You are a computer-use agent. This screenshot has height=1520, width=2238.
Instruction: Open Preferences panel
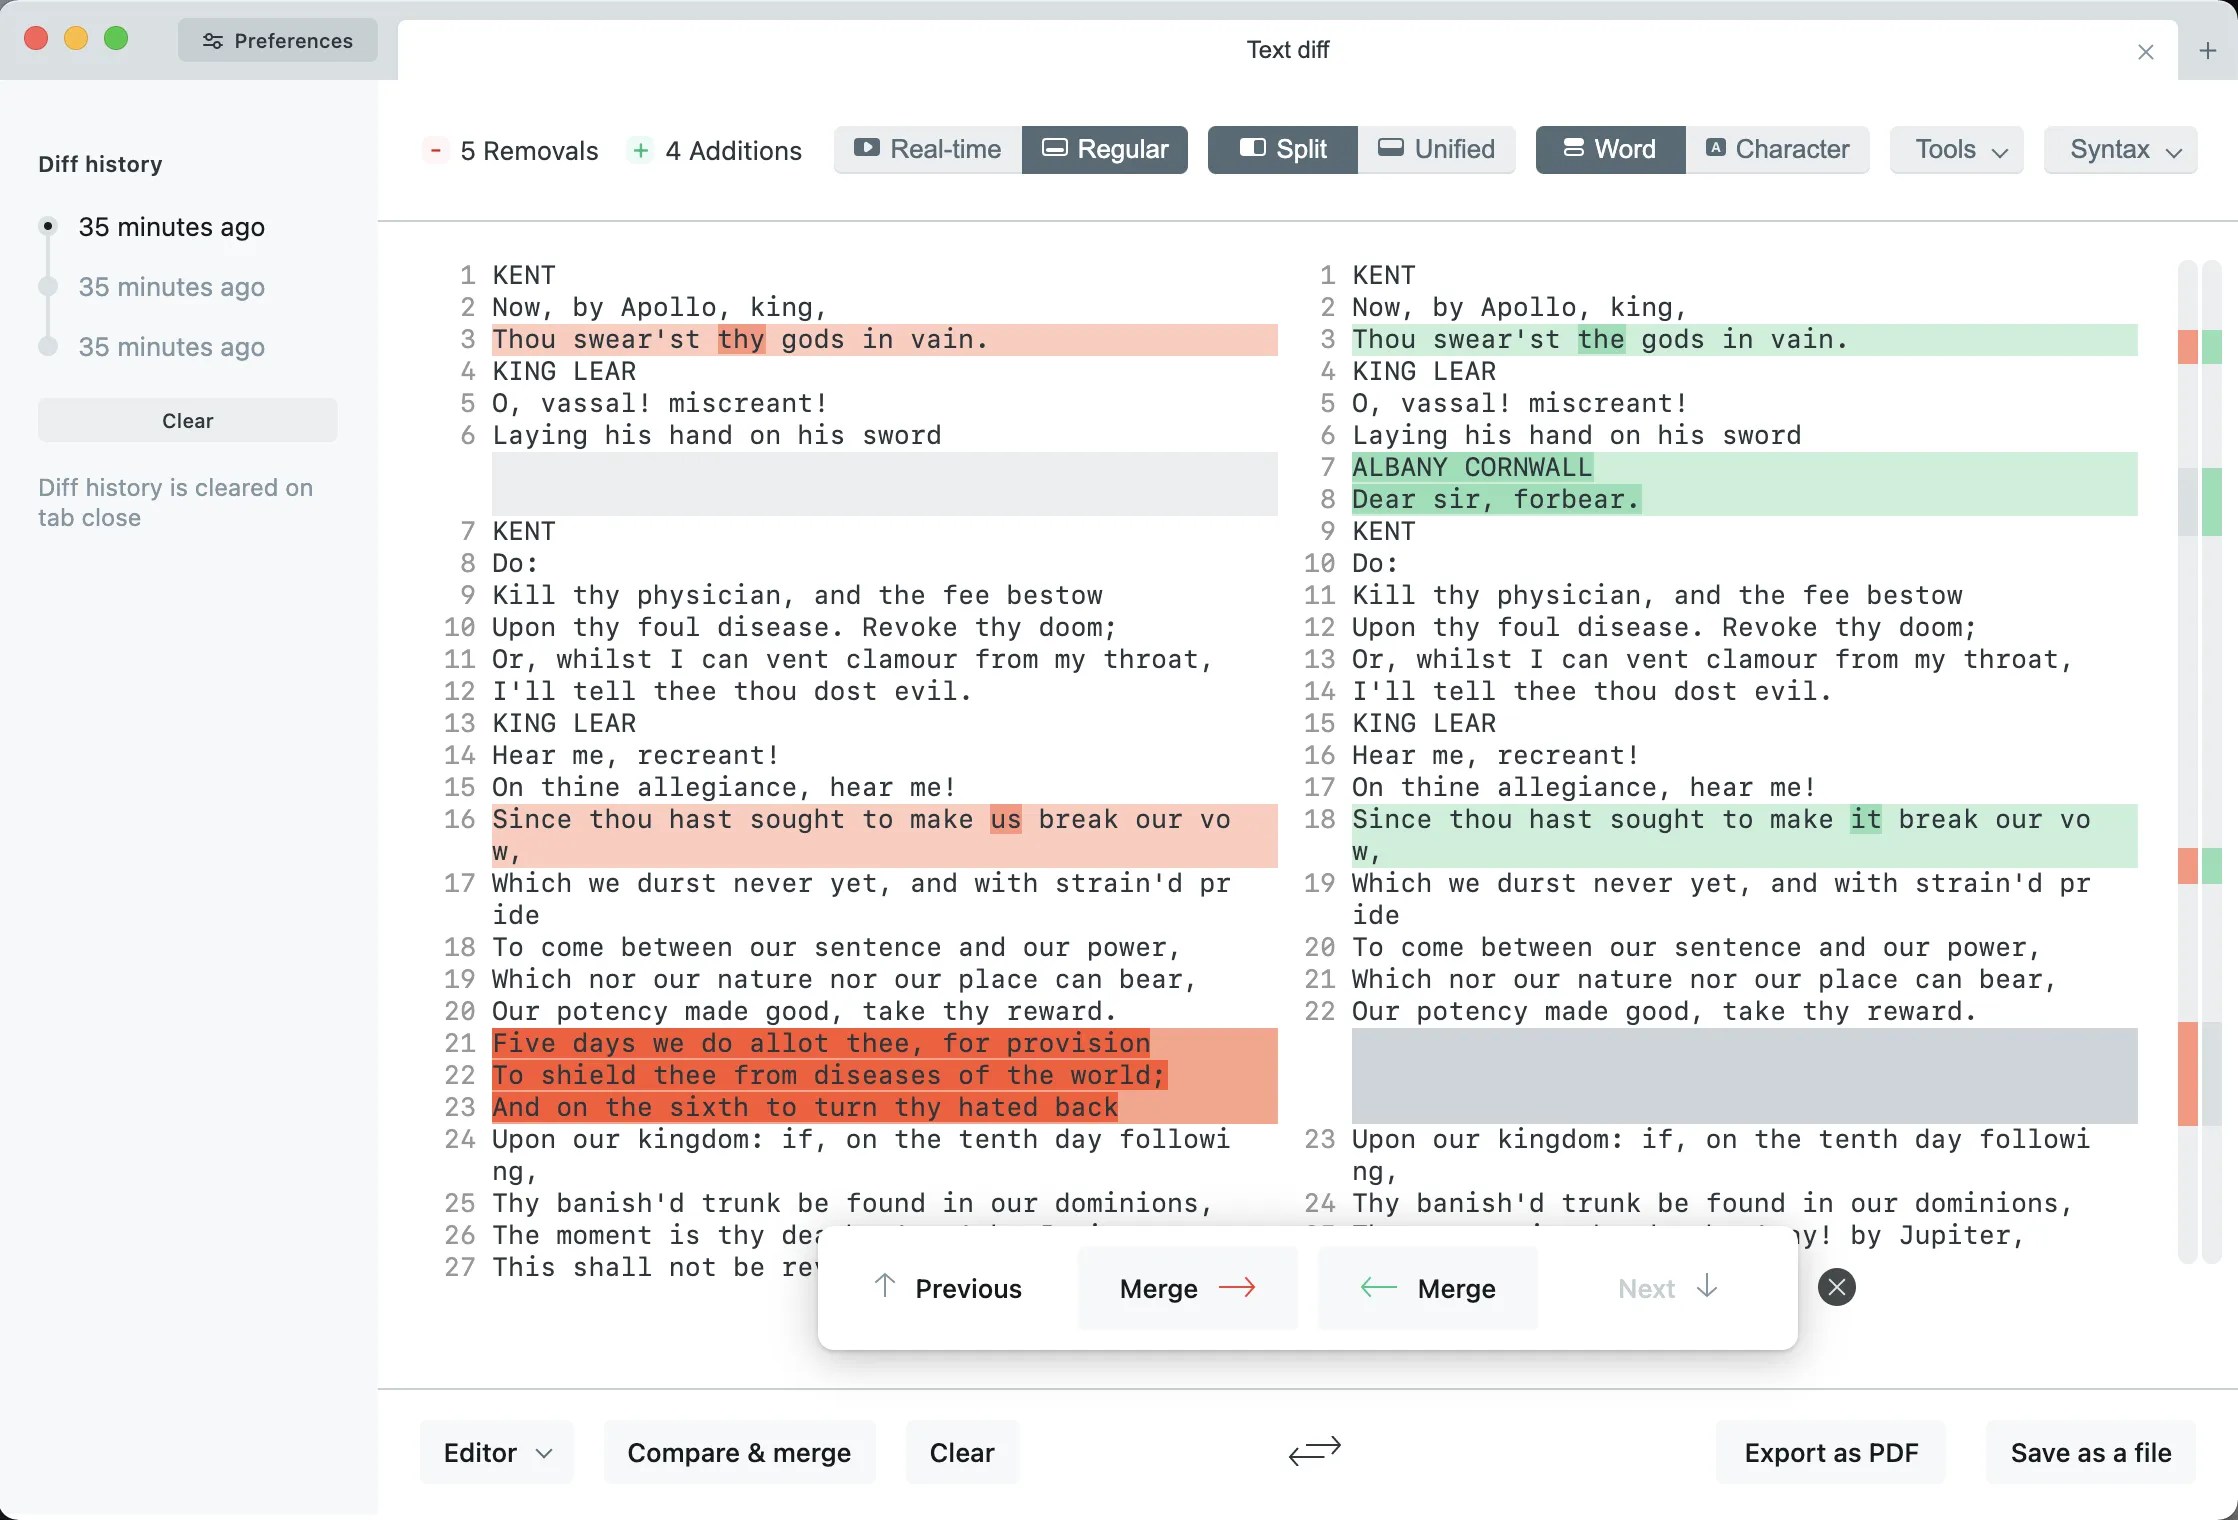(278, 41)
